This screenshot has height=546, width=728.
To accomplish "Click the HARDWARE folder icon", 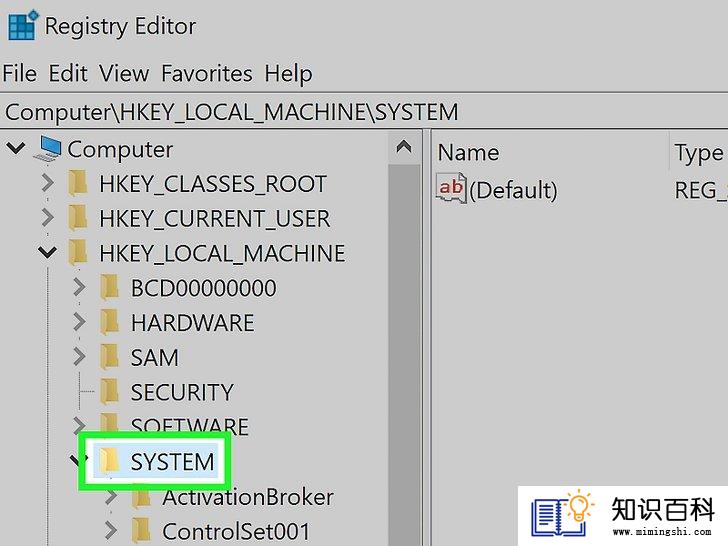I will [x=110, y=322].
